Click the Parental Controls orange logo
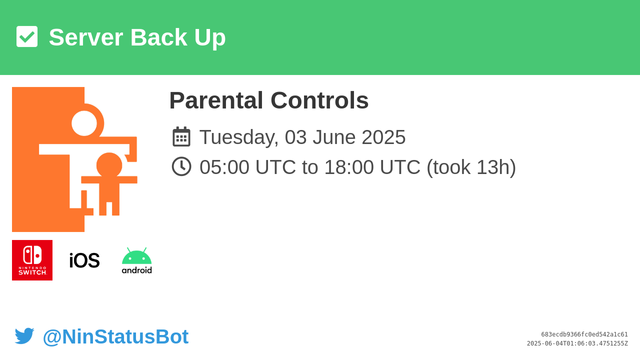The height and width of the screenshot is (360, 640). (74, 159)
